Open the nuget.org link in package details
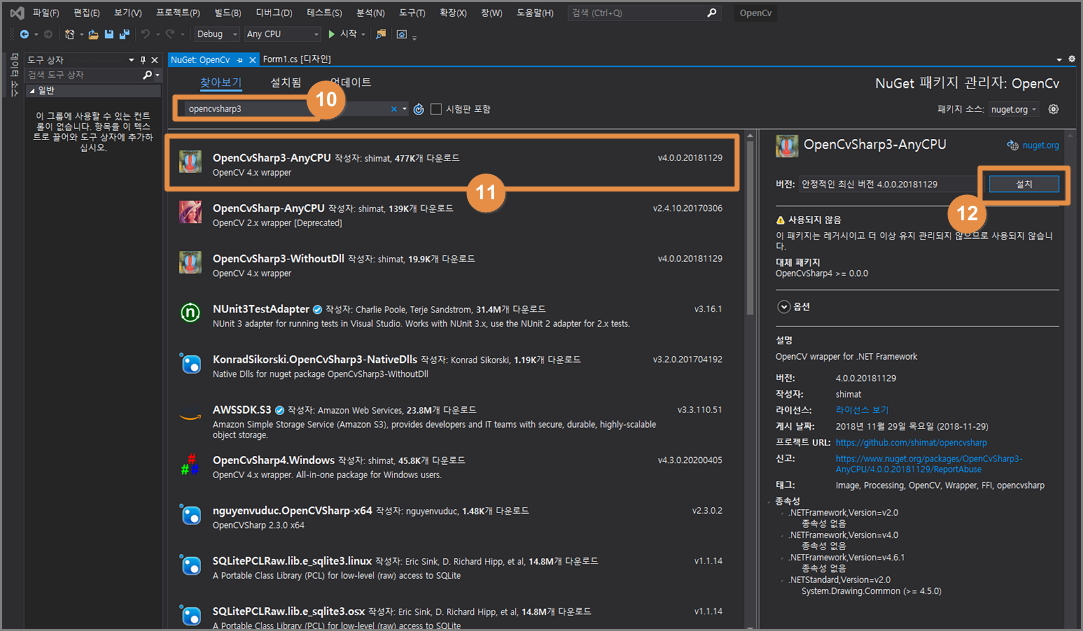 pyautogui.click(x=1040, y=145)
